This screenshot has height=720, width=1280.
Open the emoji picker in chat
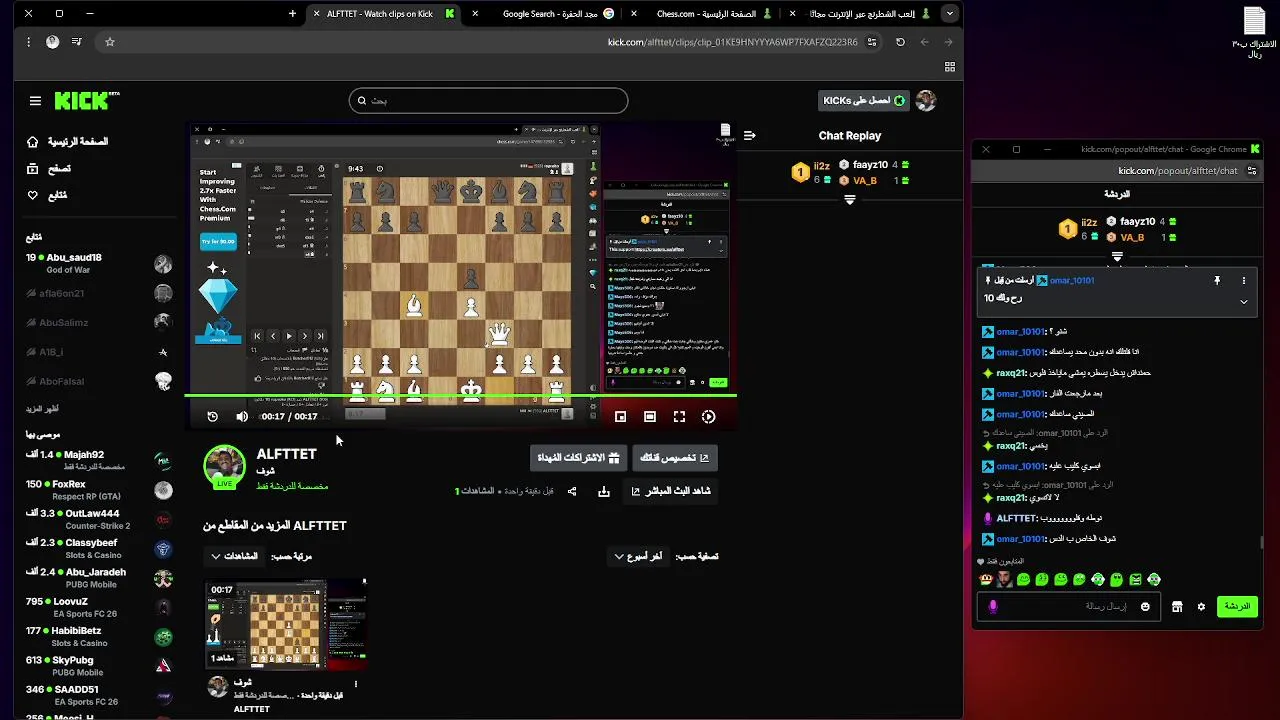coord(1145,606)
